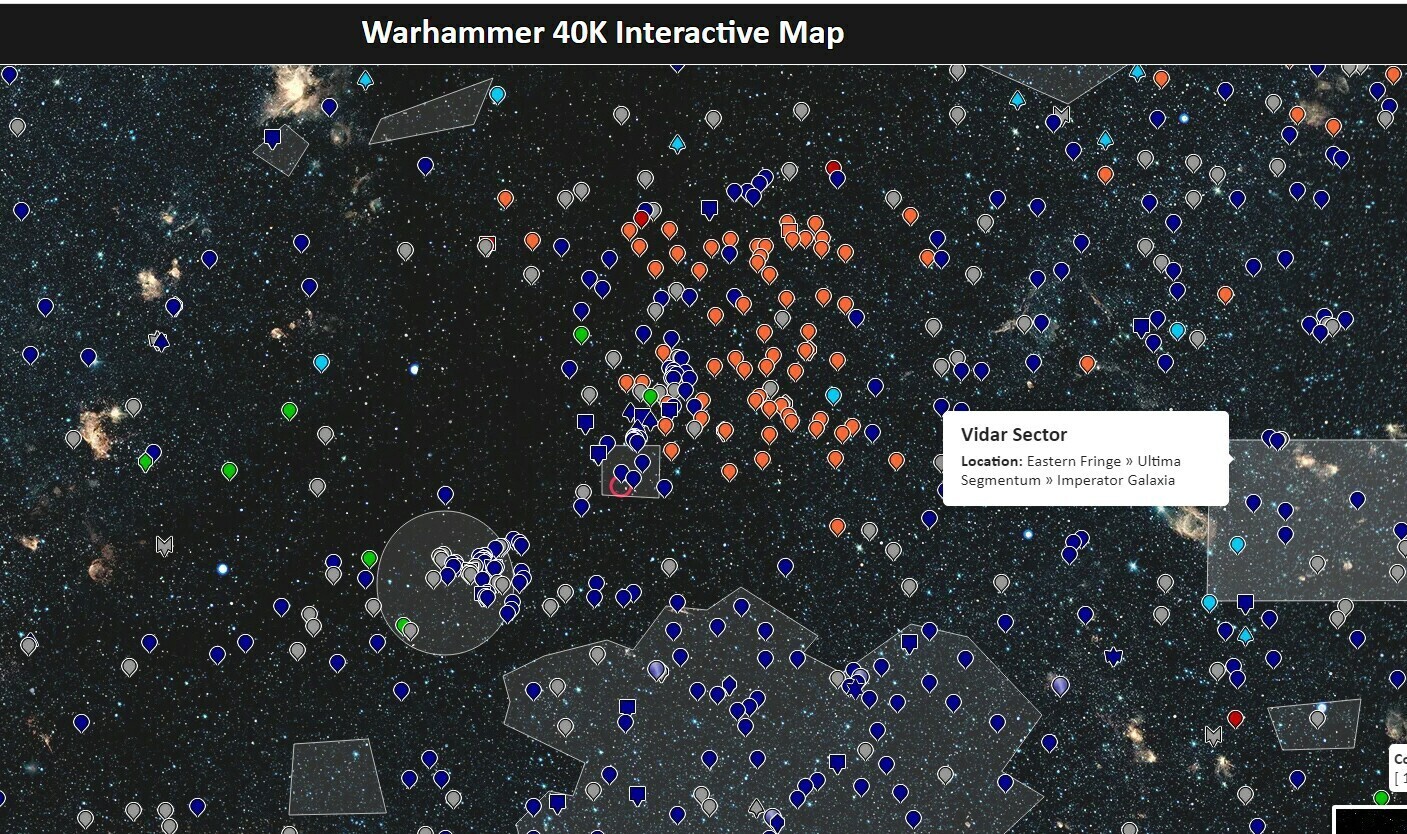
Task: Select the navy square marker inside the small upper-left polygon
Action: tap(272, 138)
